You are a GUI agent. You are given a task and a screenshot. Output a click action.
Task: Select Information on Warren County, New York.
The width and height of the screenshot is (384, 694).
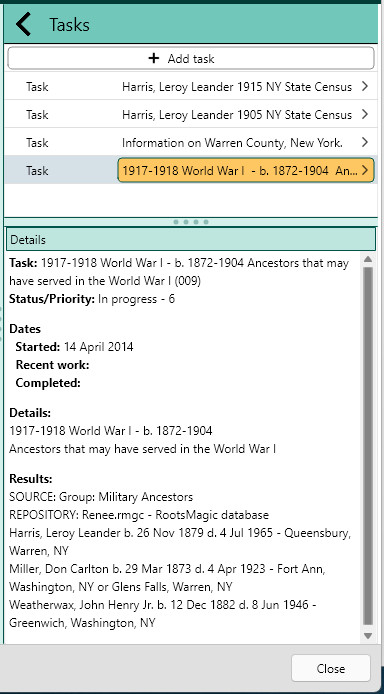pyautogui.click(x=232, y=143)
